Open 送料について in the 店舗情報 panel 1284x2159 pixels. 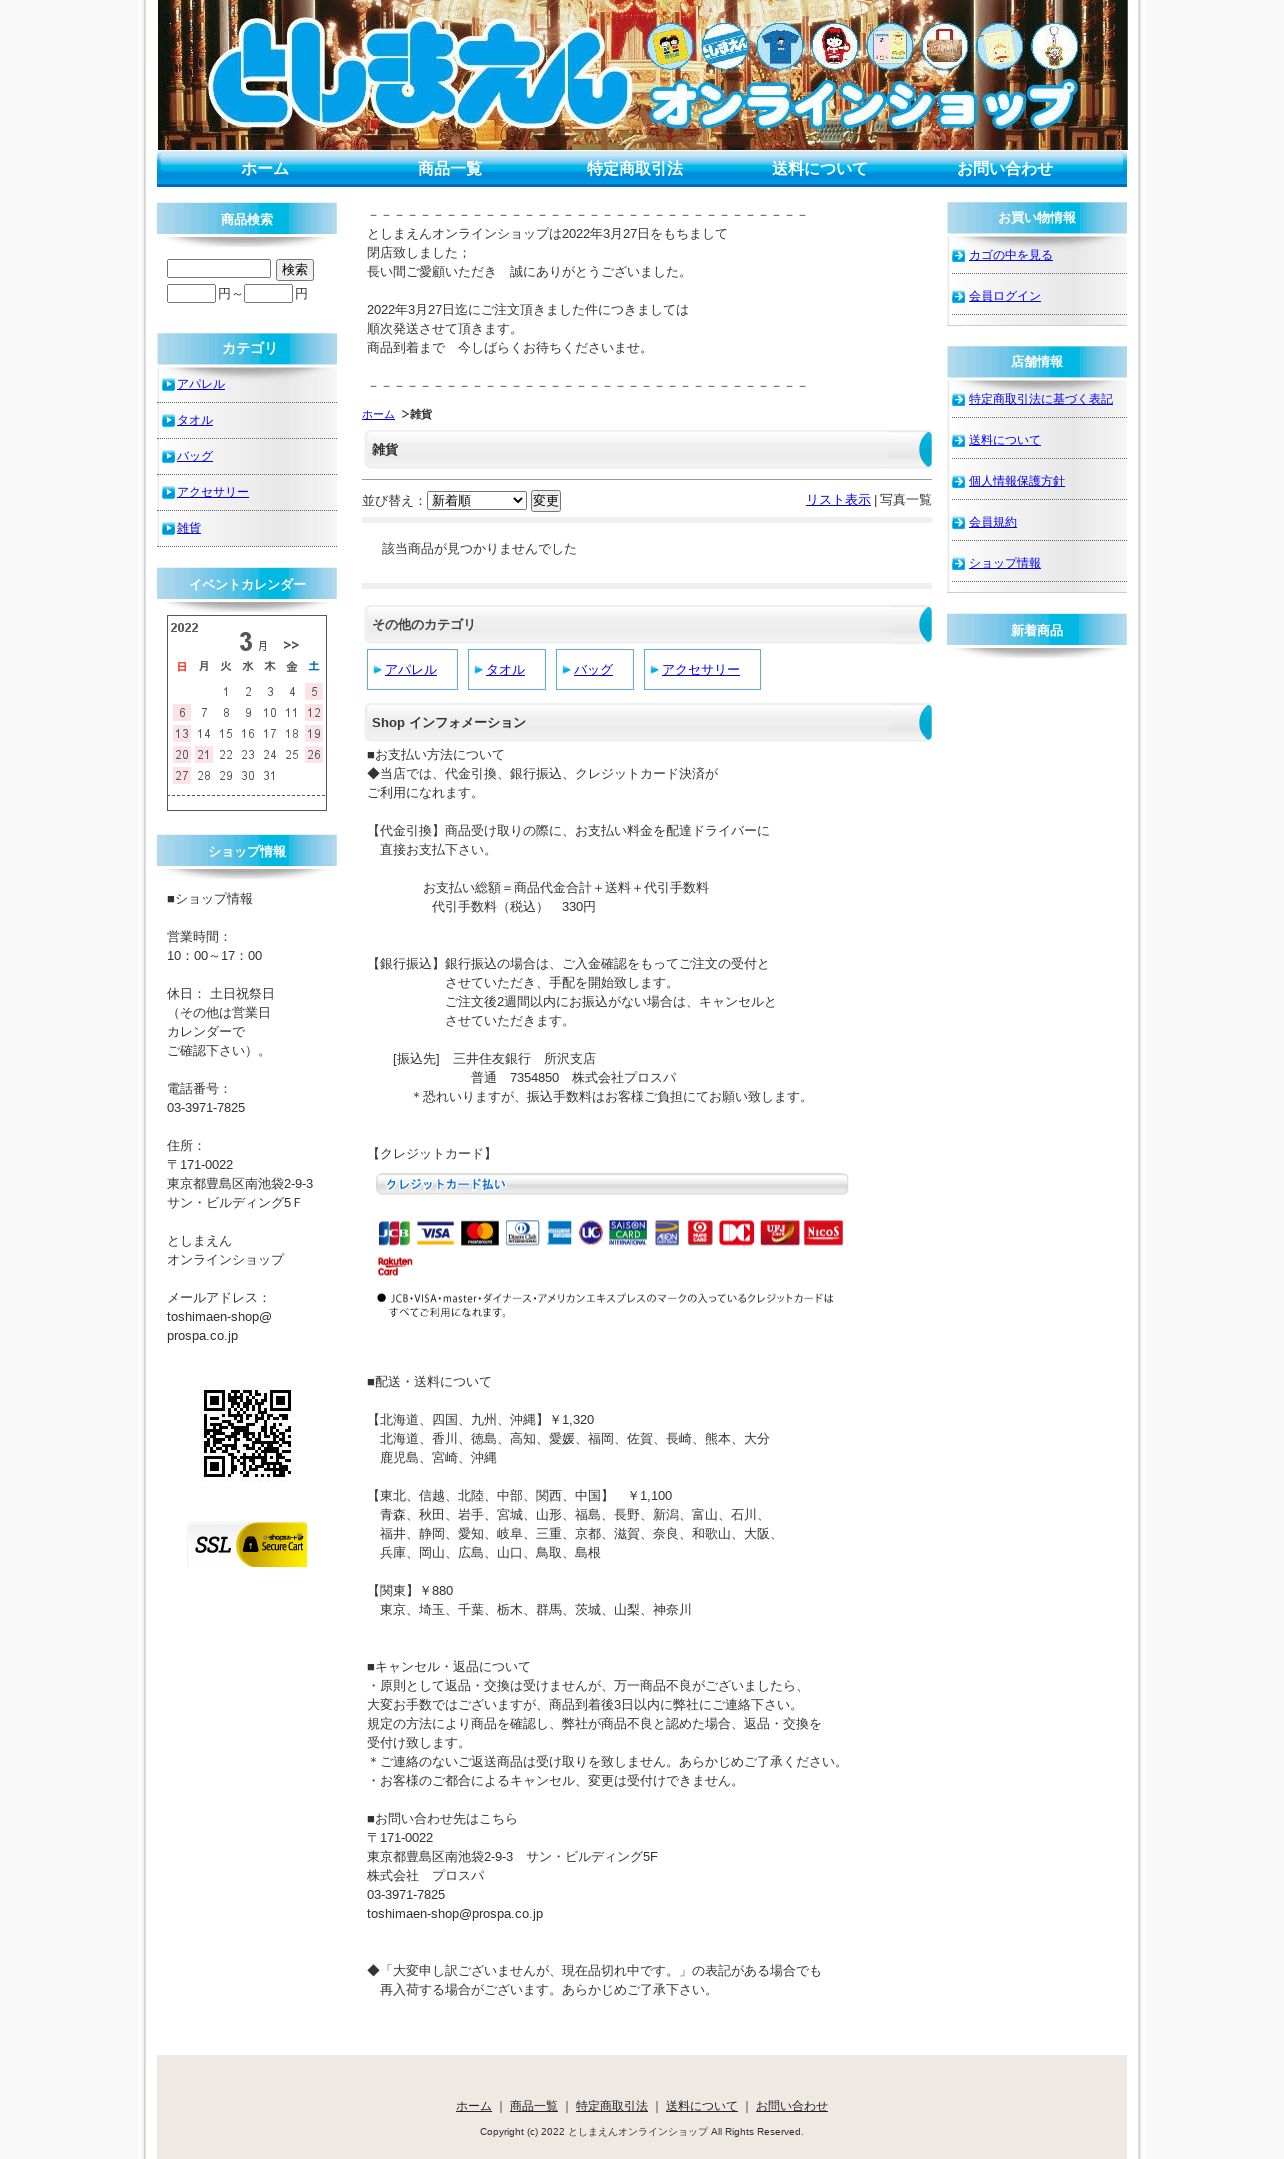tap(1004, 440)
